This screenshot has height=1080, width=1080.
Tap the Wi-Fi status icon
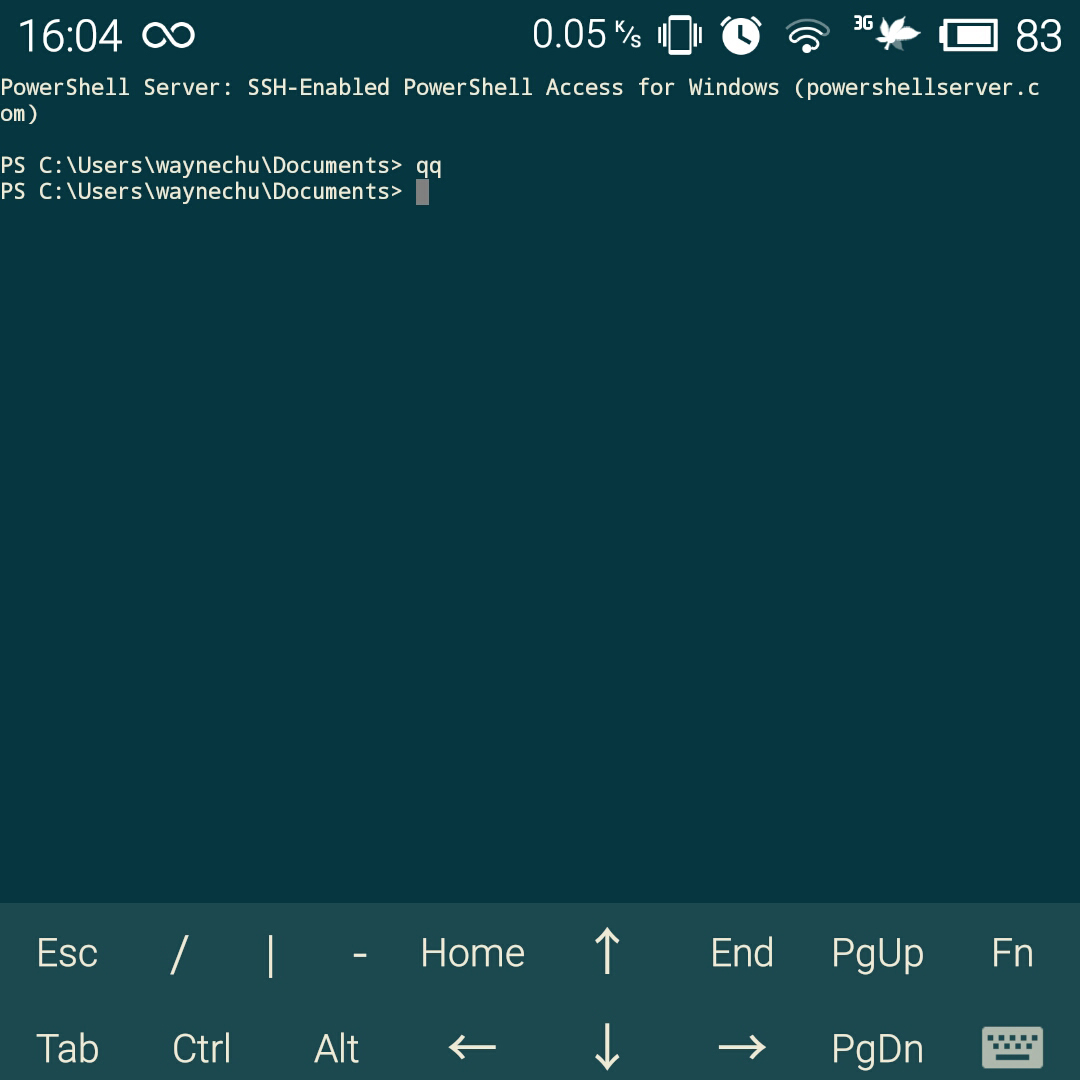pyautogui.click(x=808, y=34)
